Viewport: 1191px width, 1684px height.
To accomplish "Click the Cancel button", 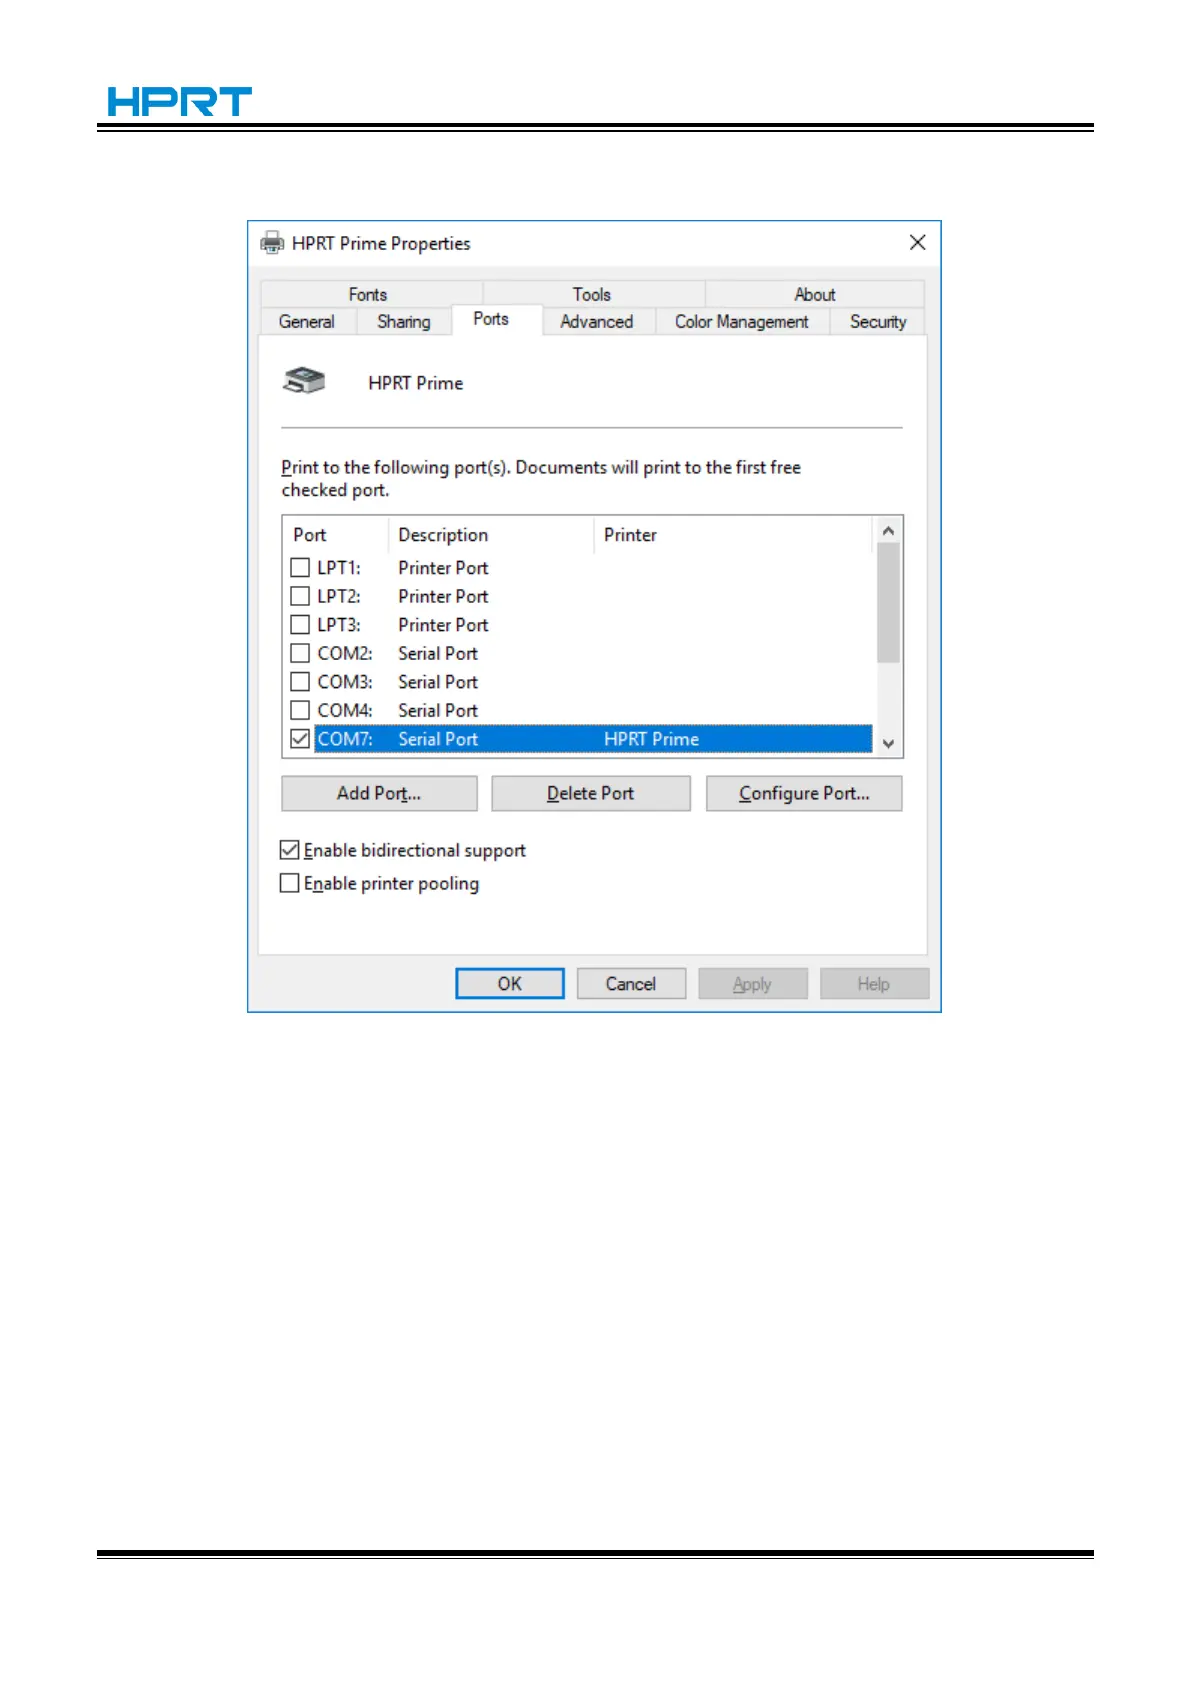I will coord(631,983).
